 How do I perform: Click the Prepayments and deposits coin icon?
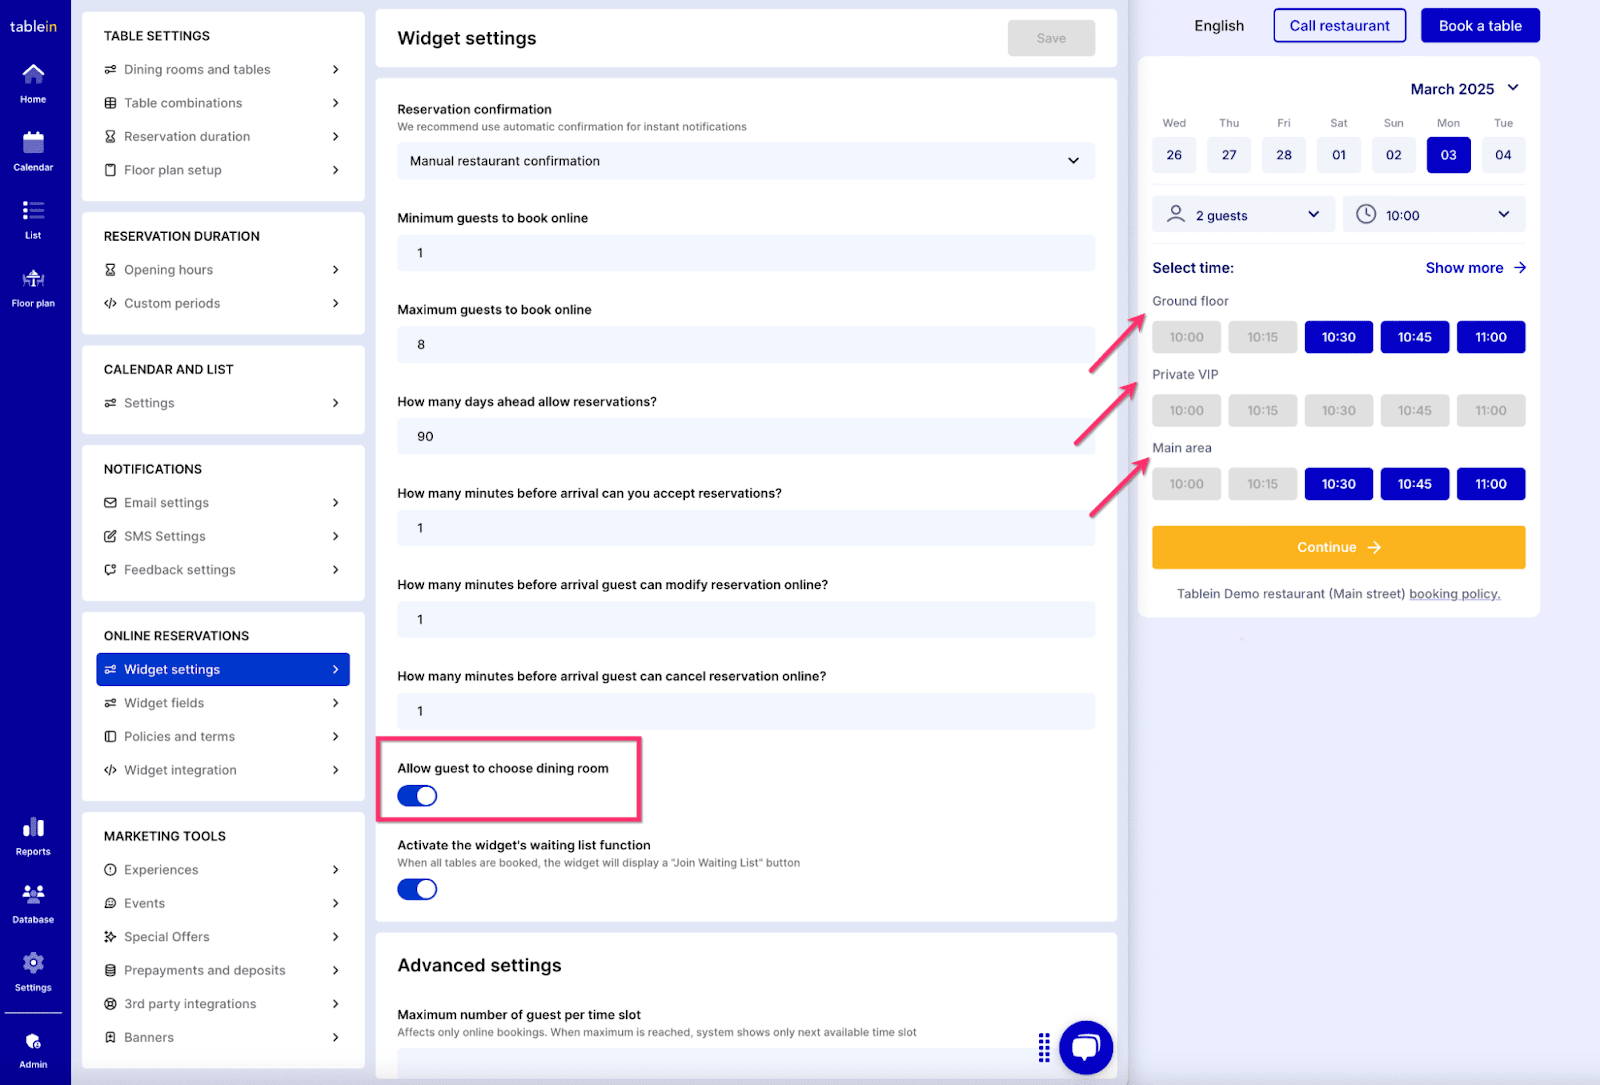pyautogui.click(x=110, y=970)
